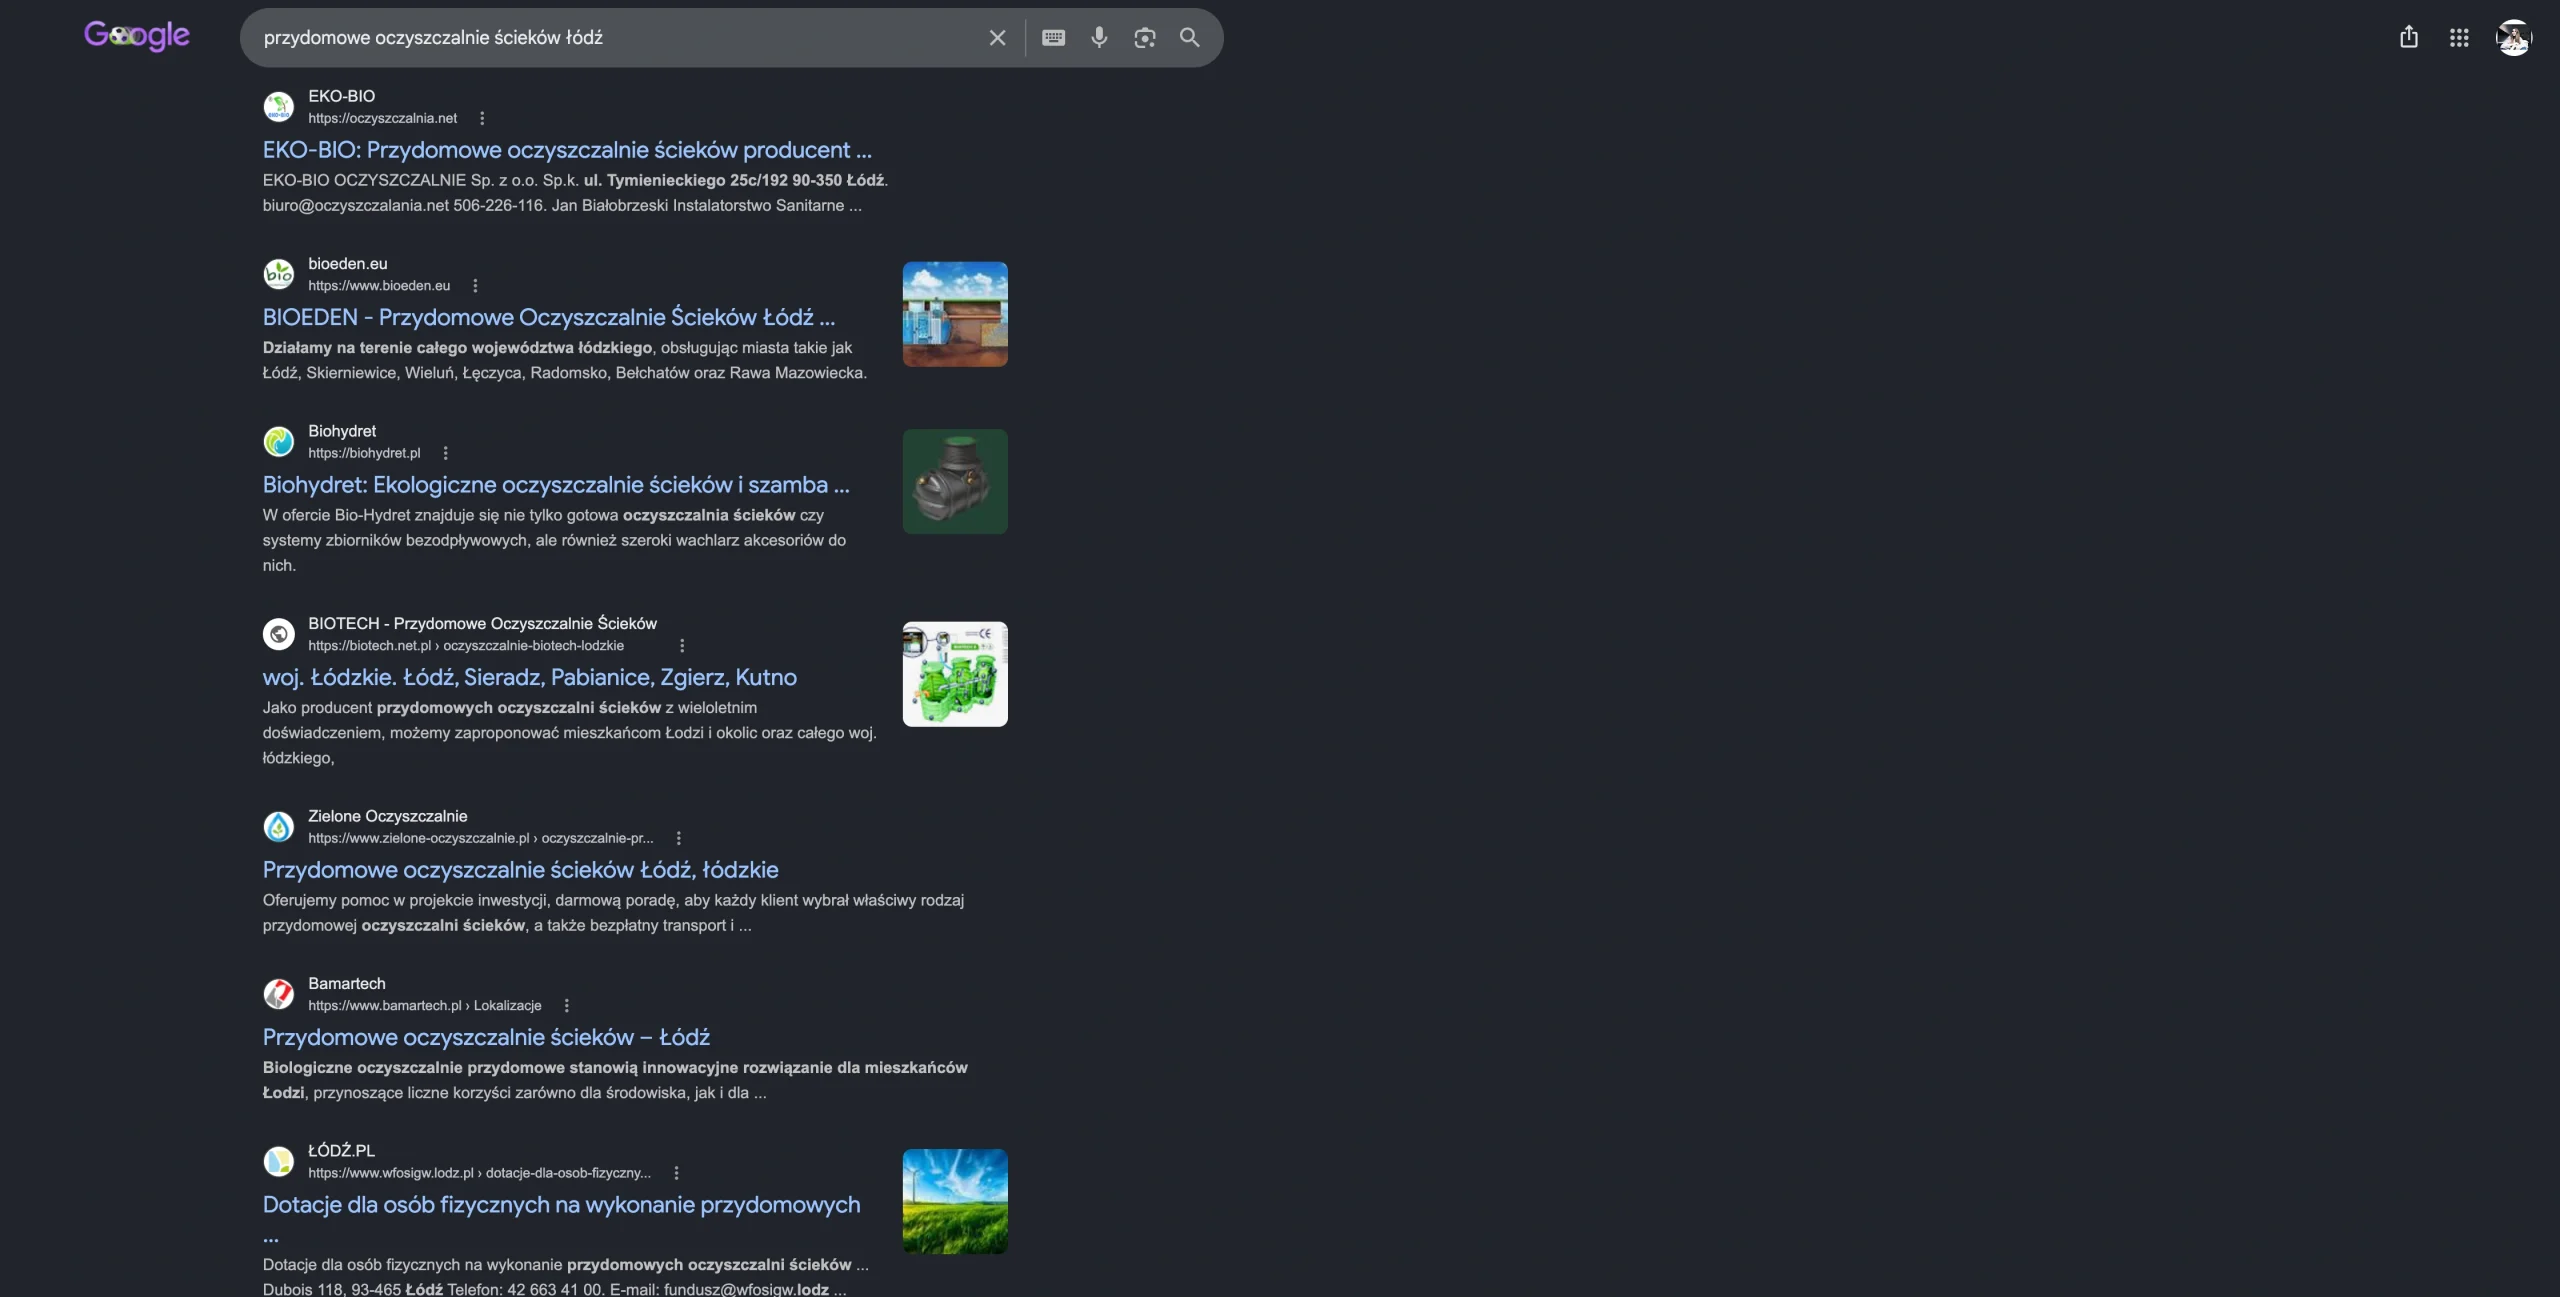Viewport: 2560px width, 1297px height.
Task: Open the on-screen keyboard input tool
Action: (1053, 38)
